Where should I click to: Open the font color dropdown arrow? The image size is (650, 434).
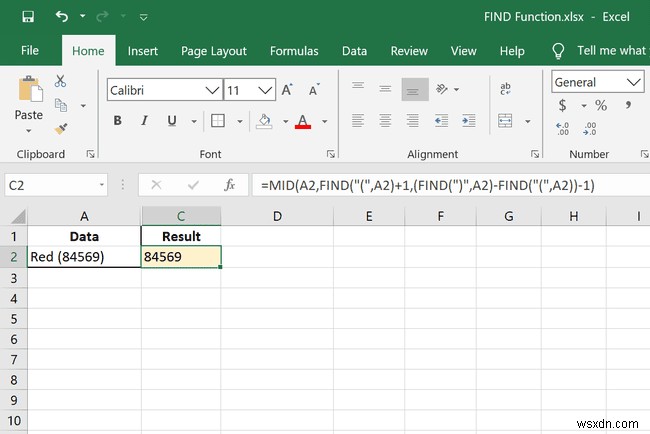point(325,121)
